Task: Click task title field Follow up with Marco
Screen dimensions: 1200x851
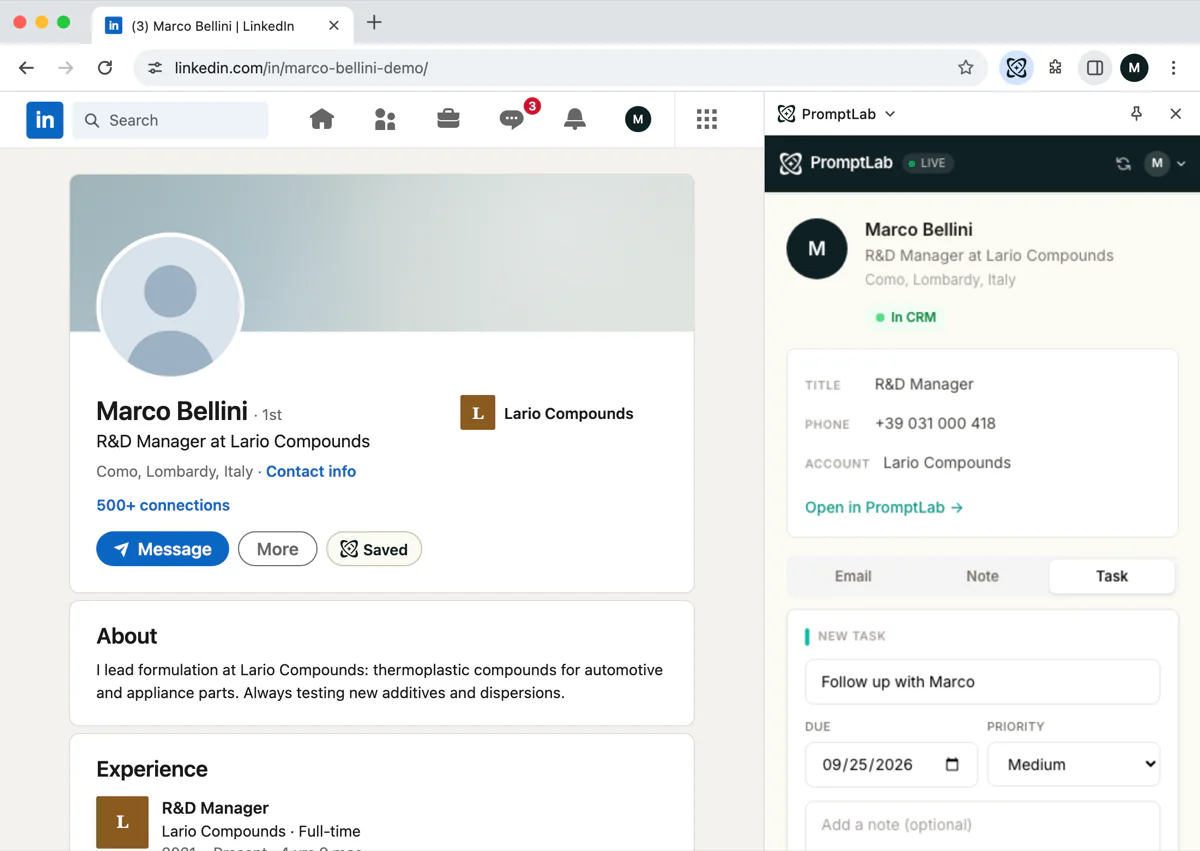Action: [x=982, y=682]
